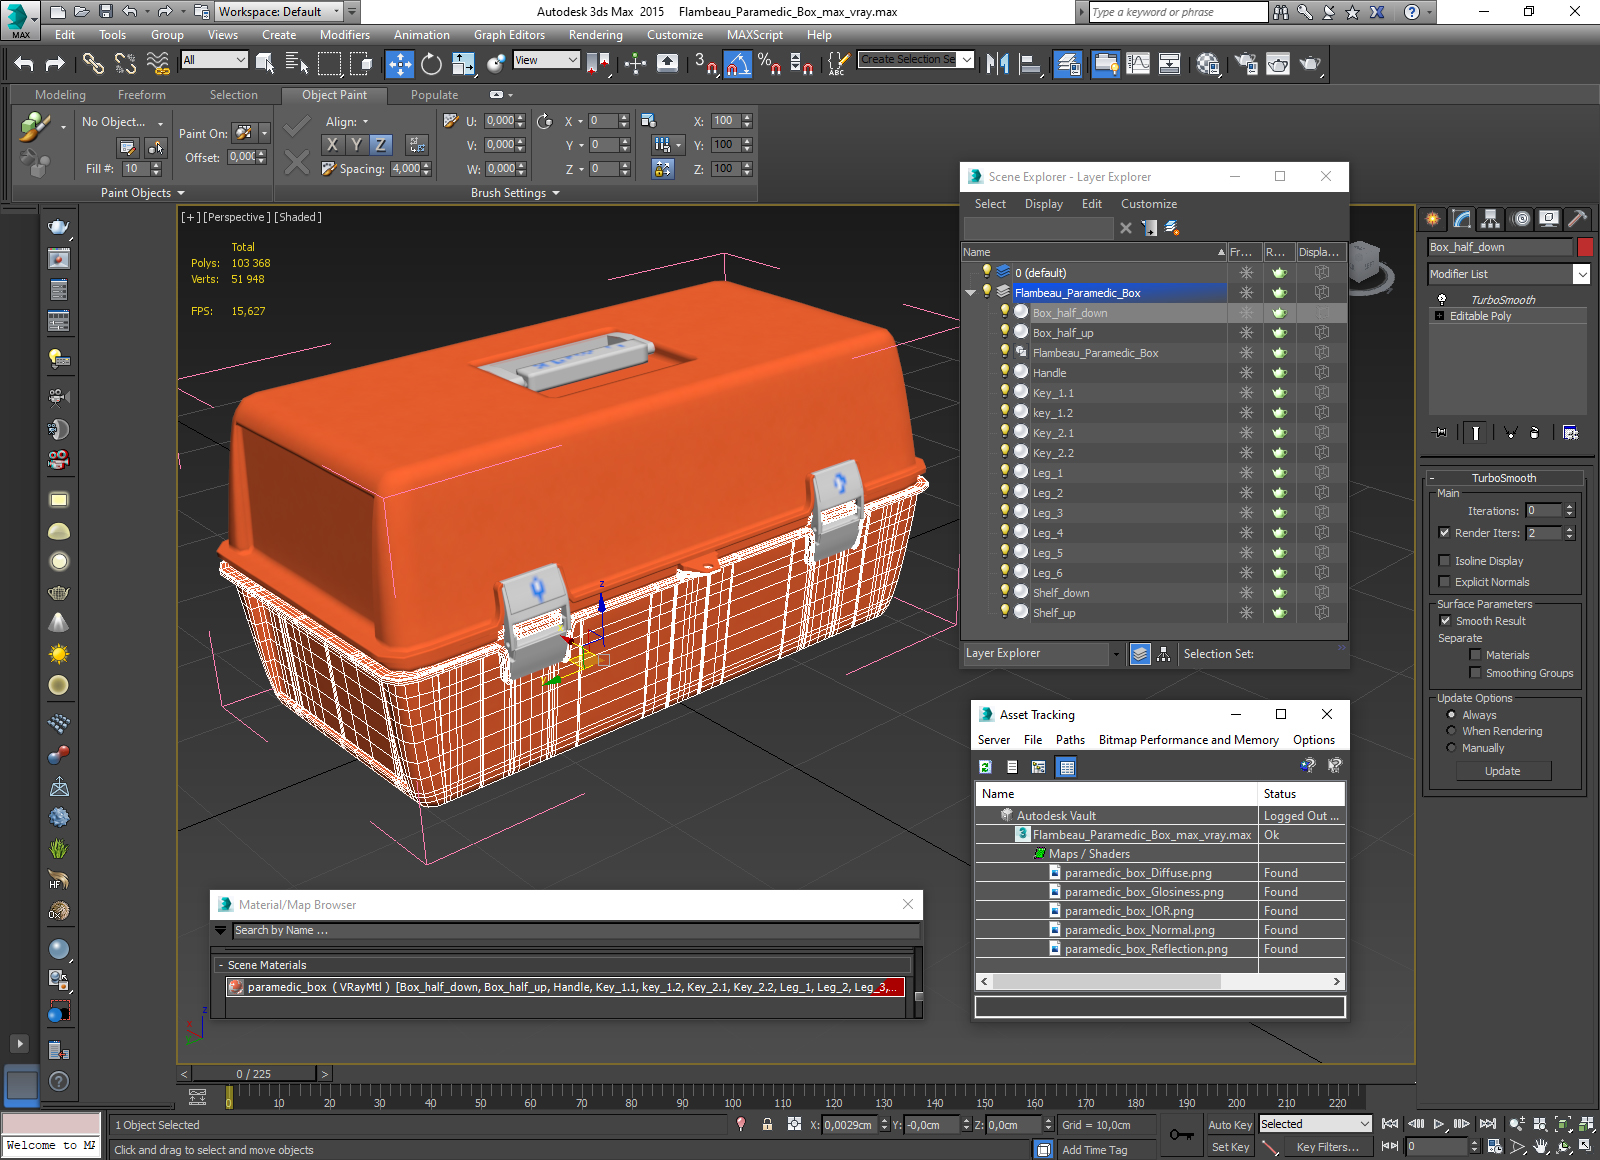Click the paintbrush Object Paint icon
Image resolution: width=1600 pixels, height=1160 pixels.
pos(35,127)
